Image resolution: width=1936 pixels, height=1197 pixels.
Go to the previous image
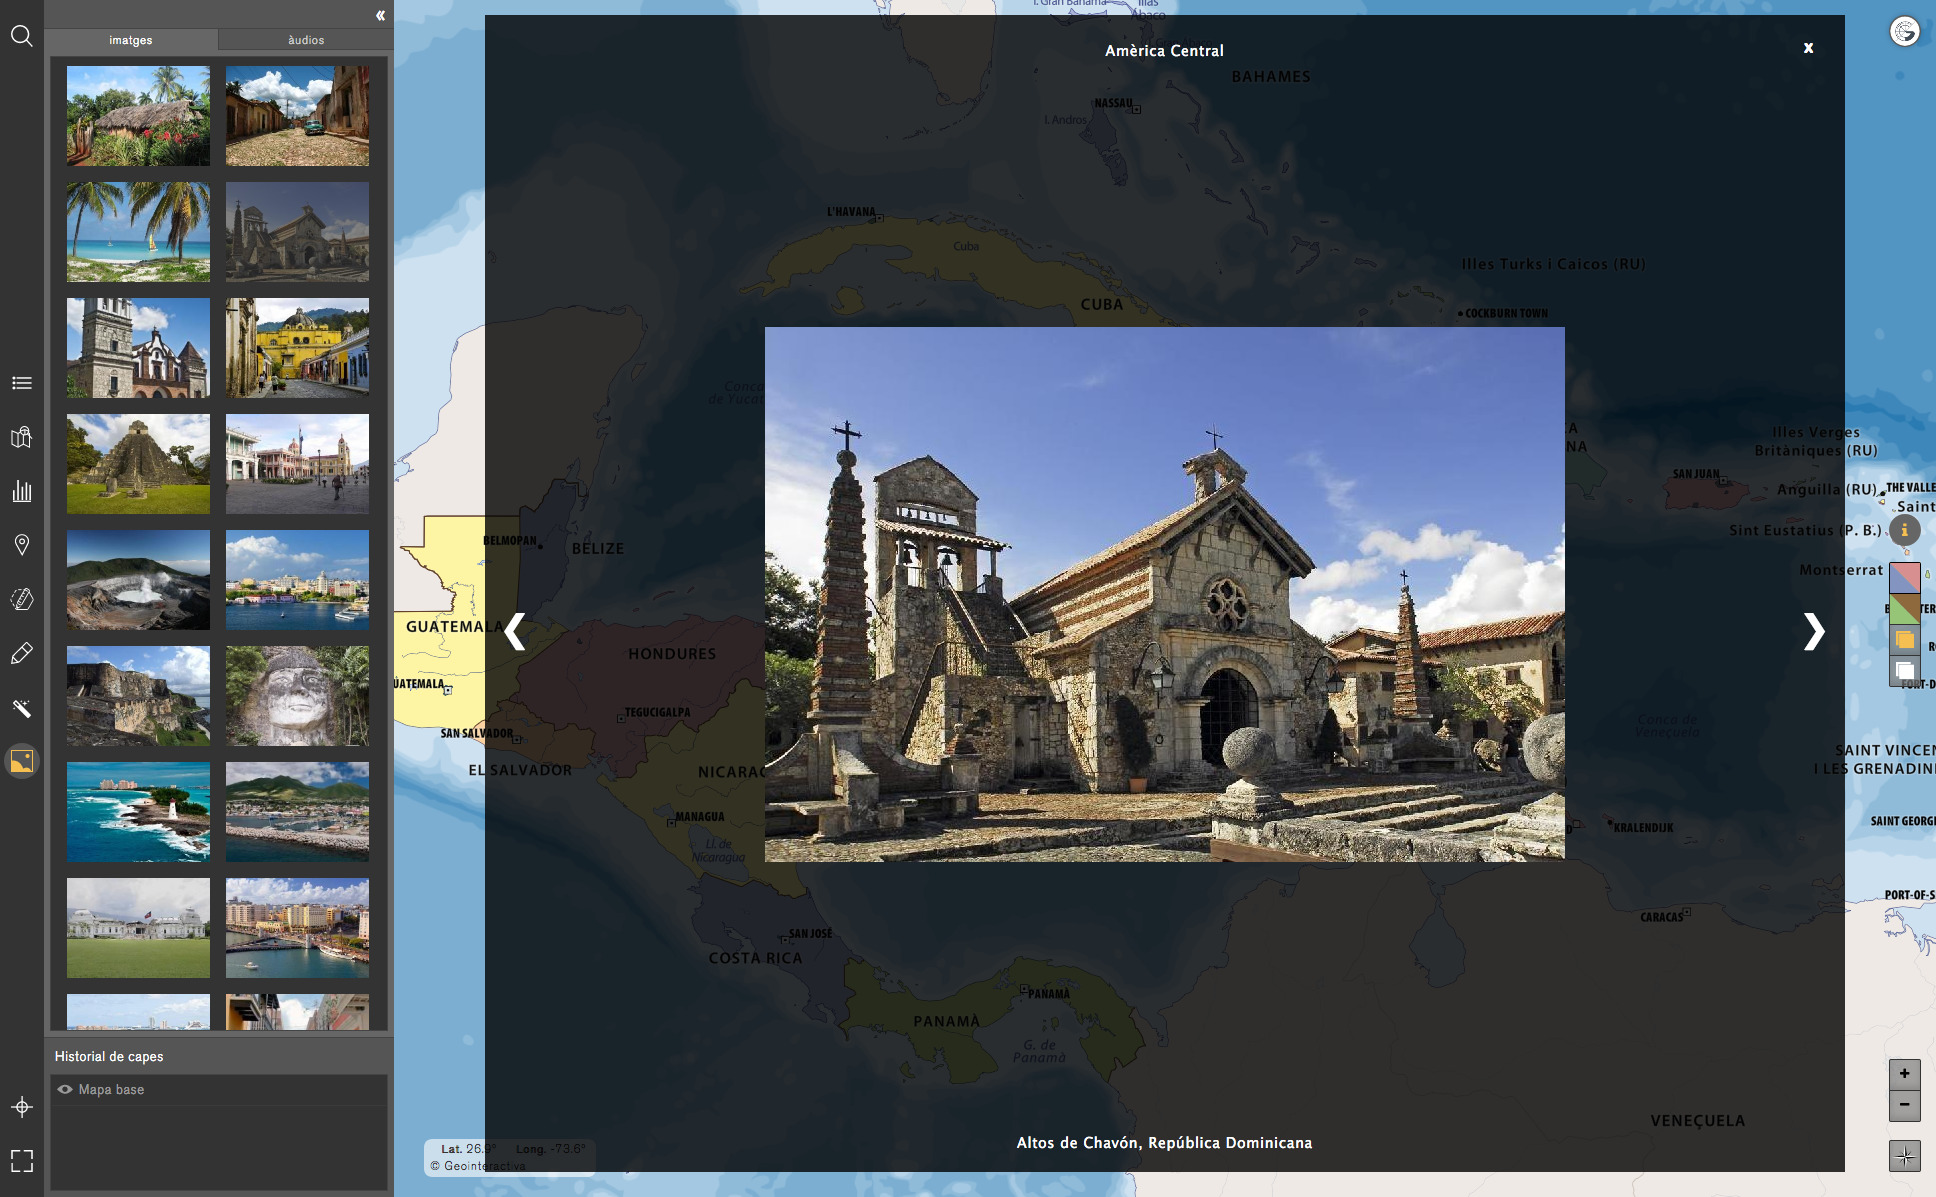[514, 631]
